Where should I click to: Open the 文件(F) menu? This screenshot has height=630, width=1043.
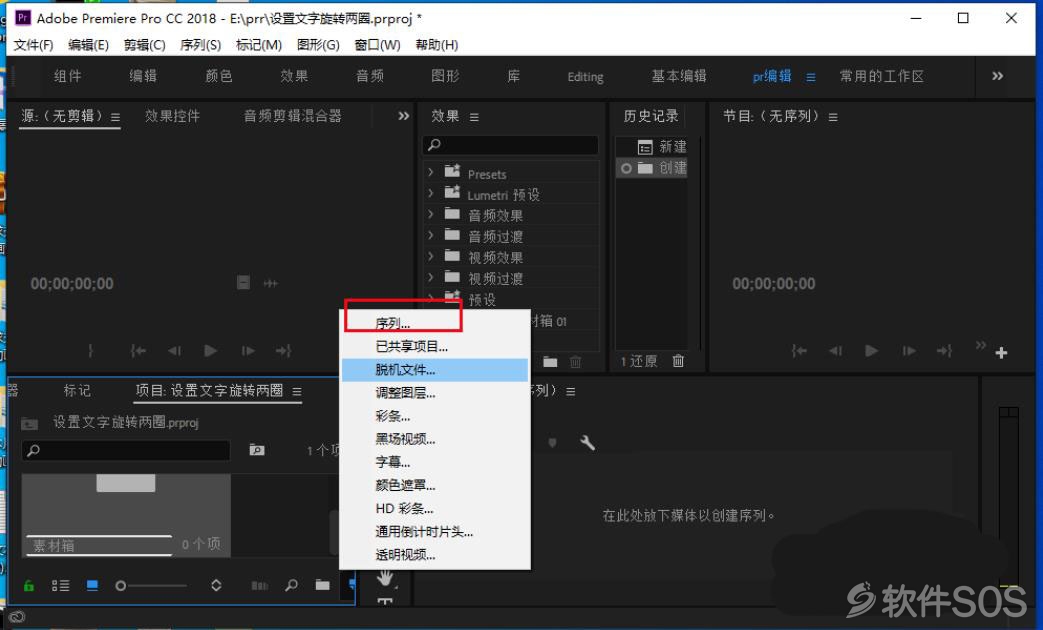[33, 45]
